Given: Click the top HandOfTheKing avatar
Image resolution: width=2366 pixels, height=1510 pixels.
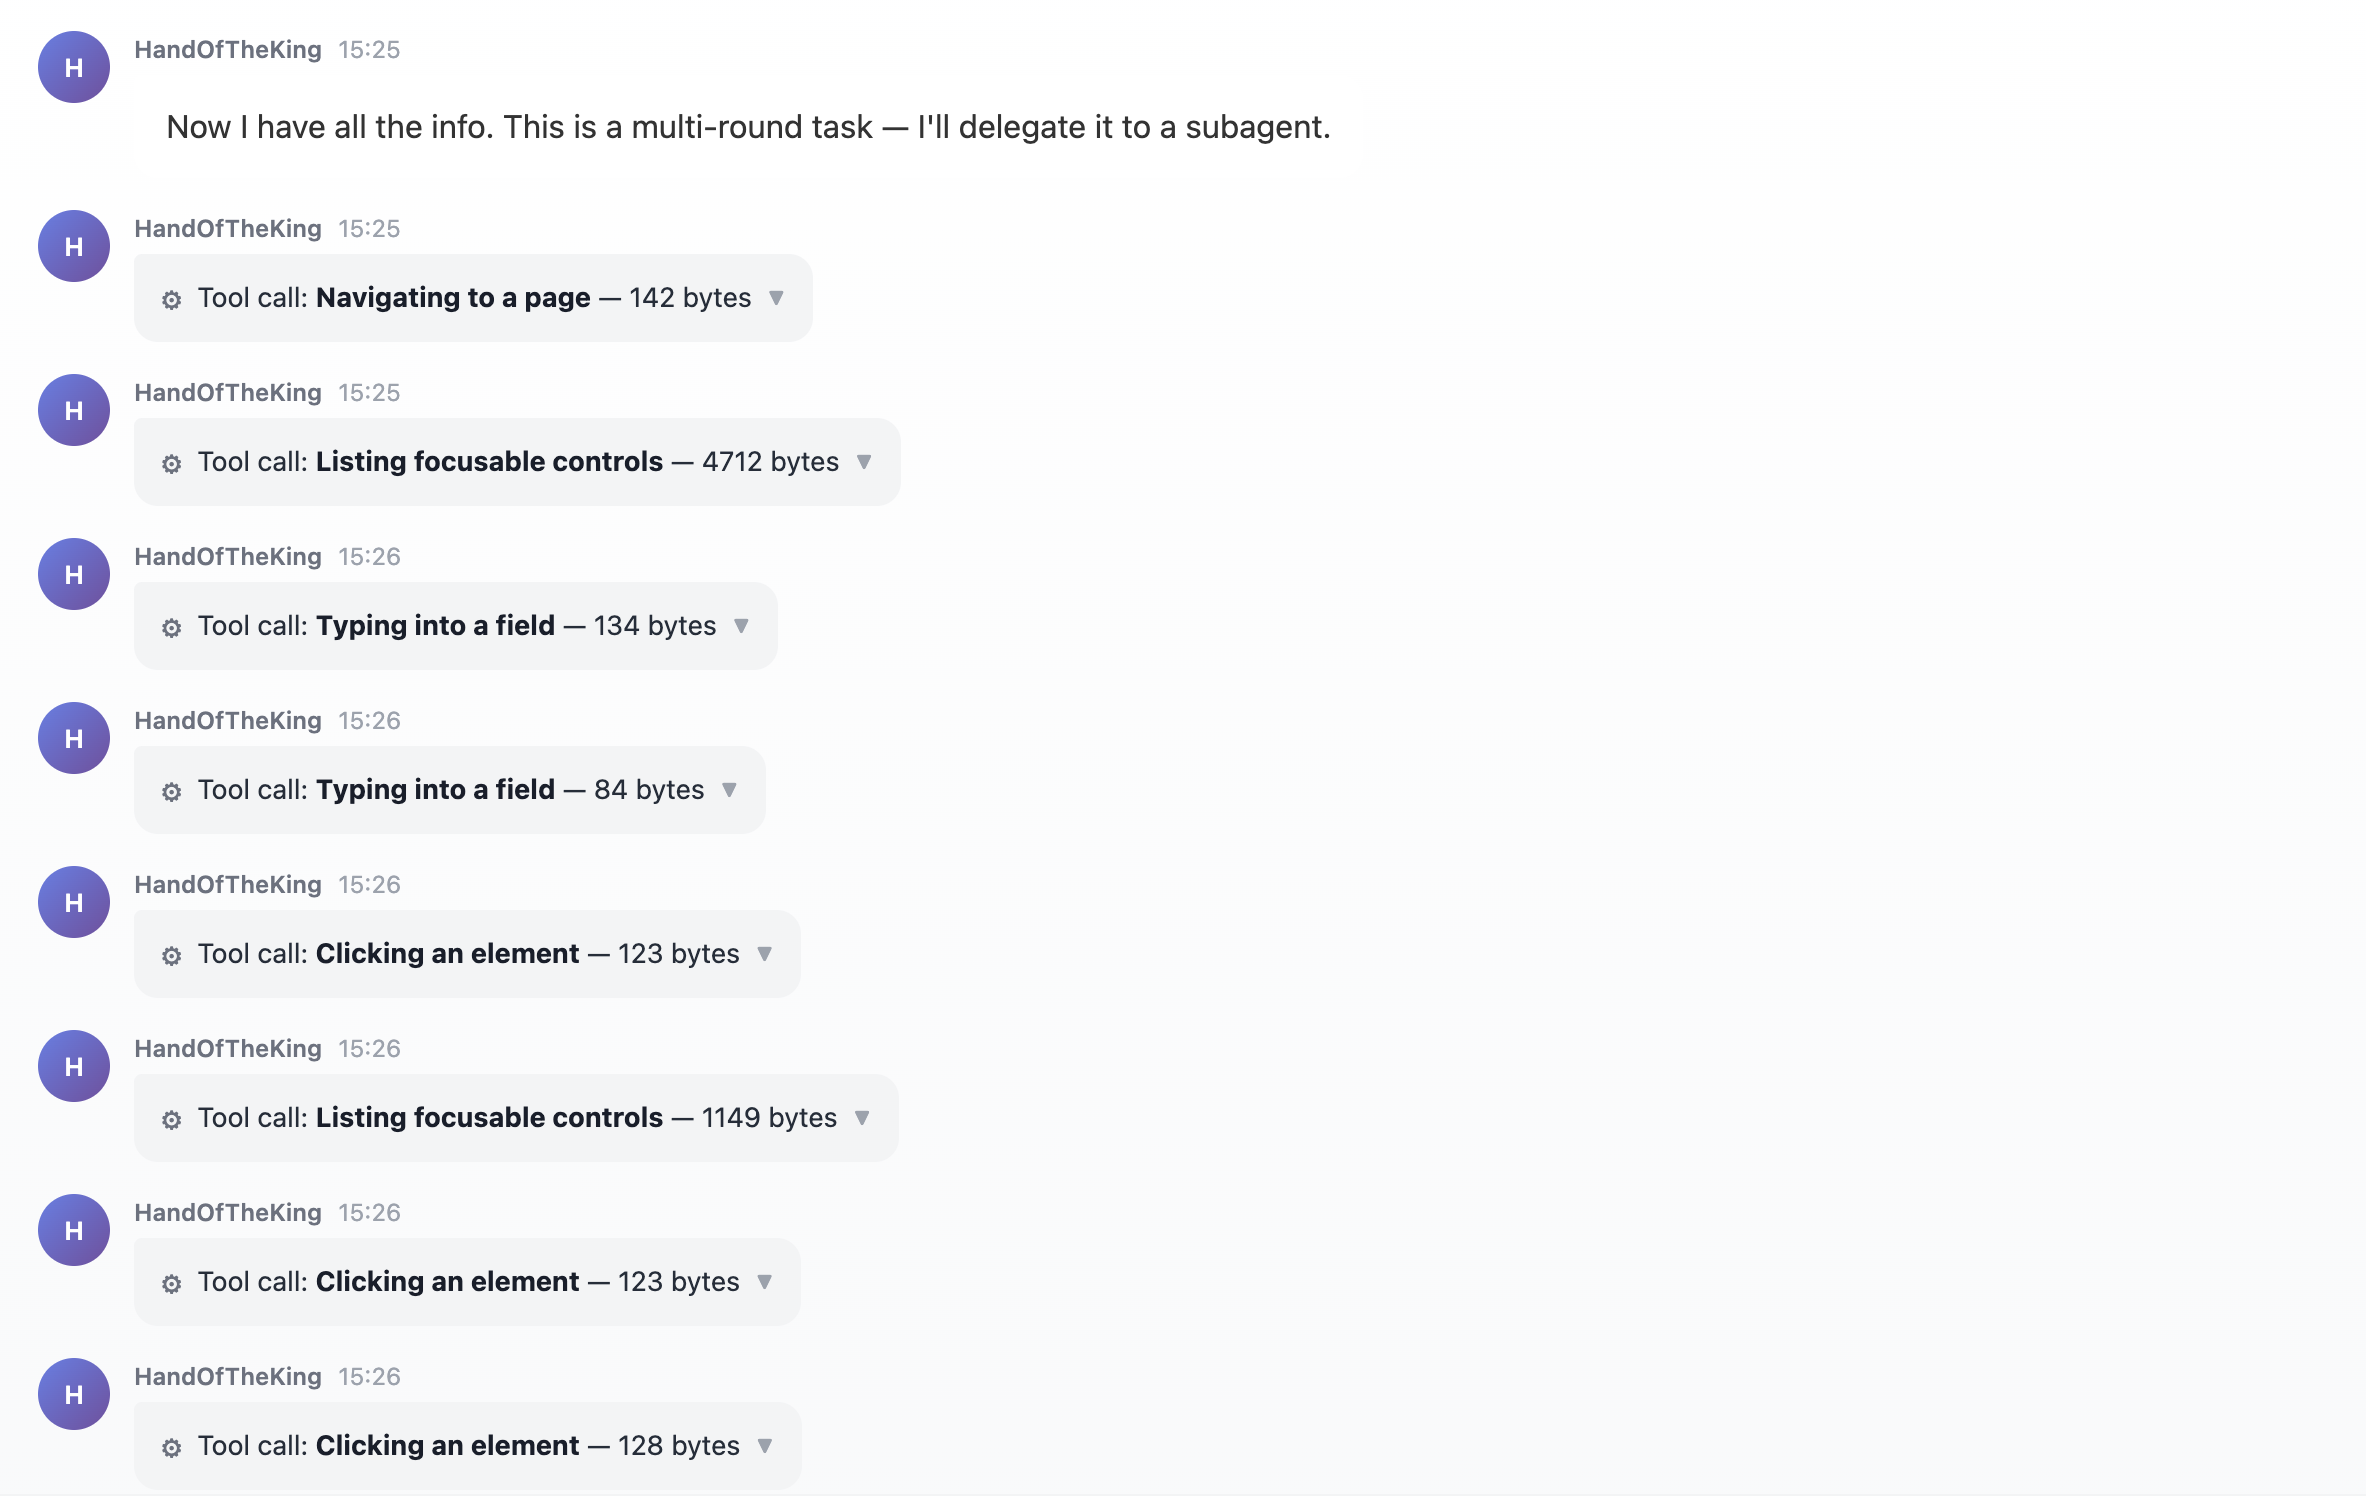Looking at the screenshot, I should pos(74,67).
